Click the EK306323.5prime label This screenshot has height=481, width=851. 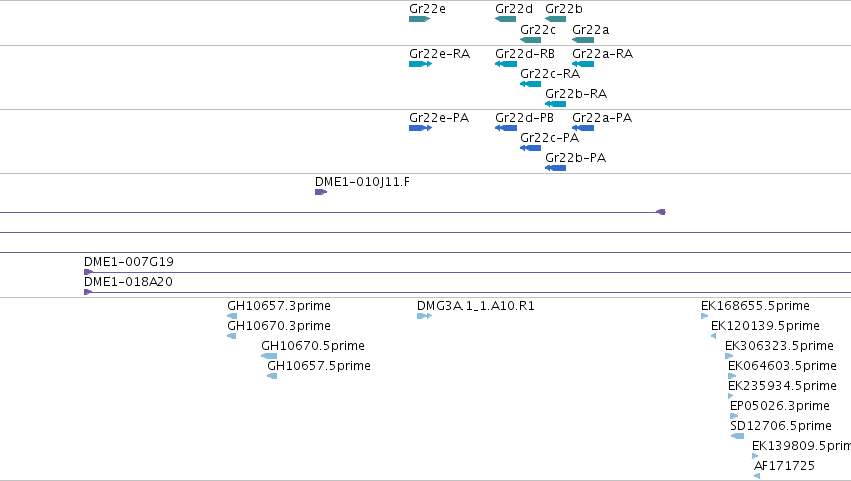[x=779, y=346]
